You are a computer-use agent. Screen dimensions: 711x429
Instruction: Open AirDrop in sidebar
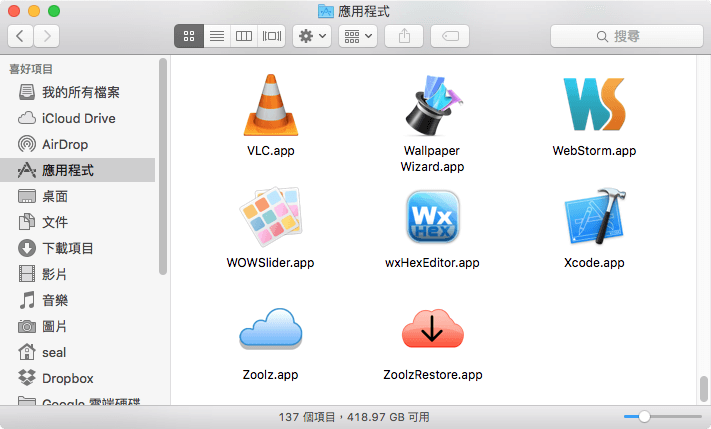[x=78, y=144]
